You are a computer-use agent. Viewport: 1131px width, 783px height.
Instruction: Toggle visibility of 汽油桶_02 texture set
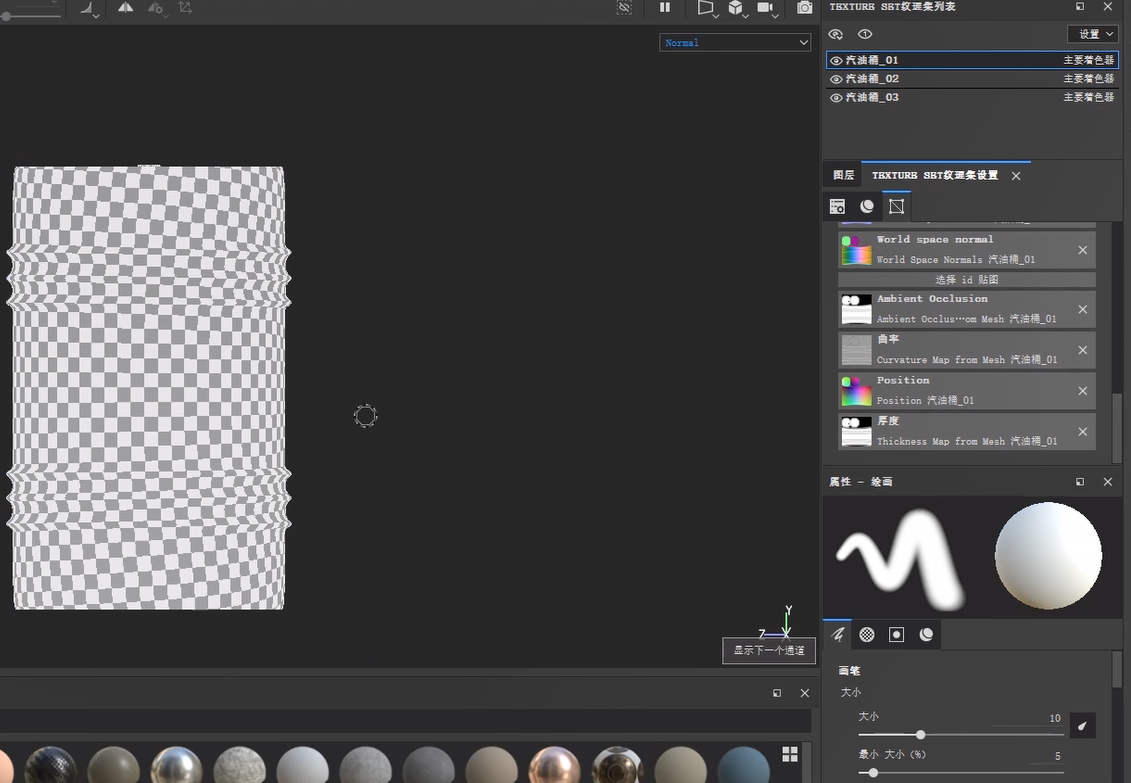pyautogui.click(x=836, y=79)
